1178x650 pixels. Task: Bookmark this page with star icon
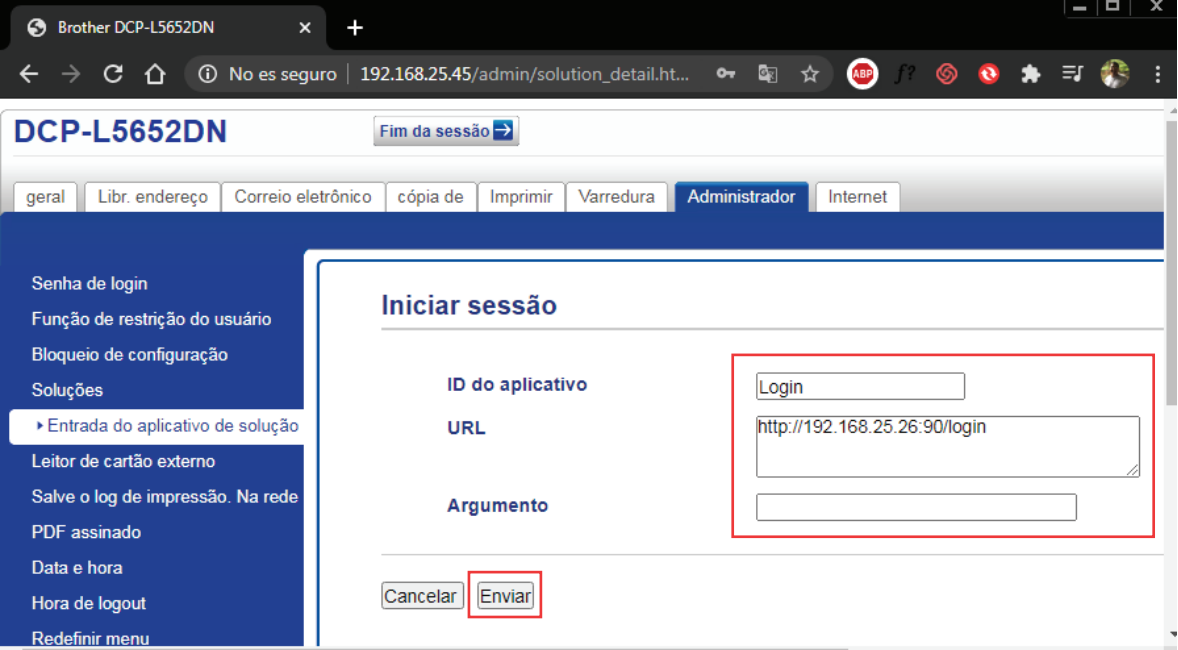(x=810, y=74)
